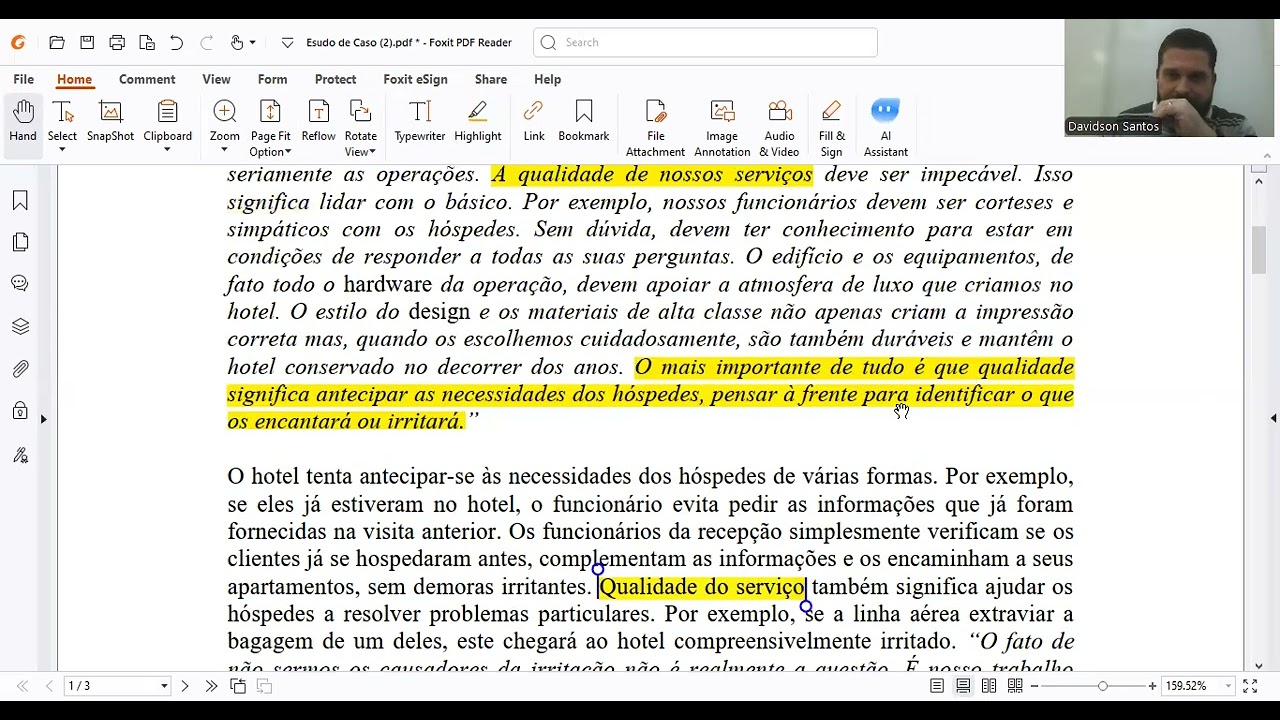
Task: Open the Image Annotation tool
Action: pyautogui.click(x=722, y=128)
